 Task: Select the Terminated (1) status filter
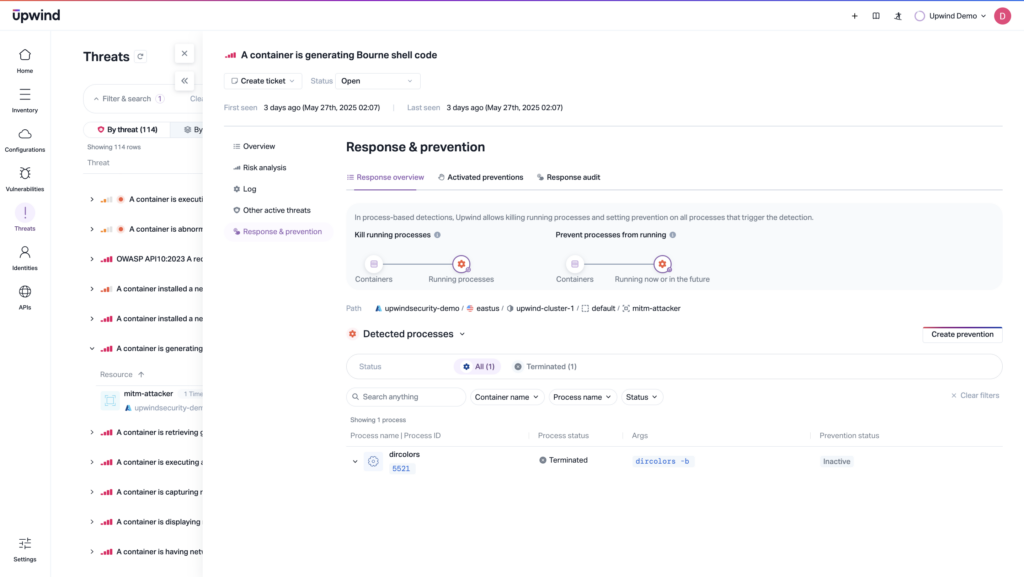[x=545, y=367]
